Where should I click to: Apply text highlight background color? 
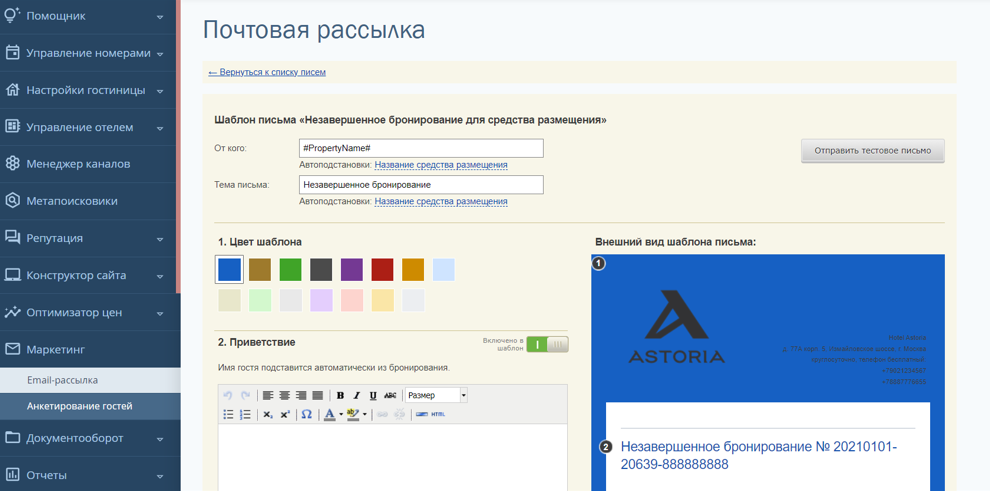coord(353,415)
